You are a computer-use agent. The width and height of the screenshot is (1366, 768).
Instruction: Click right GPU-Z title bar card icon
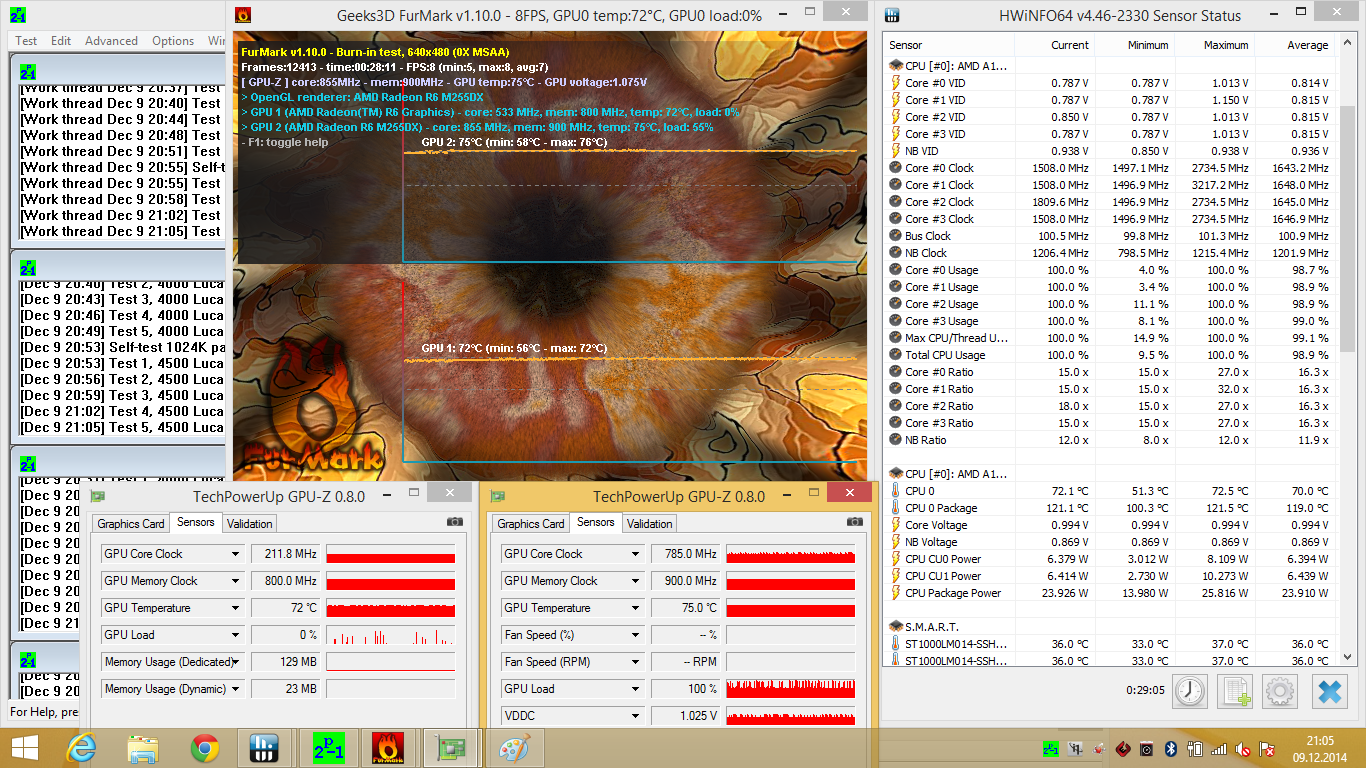coord(497,496)
